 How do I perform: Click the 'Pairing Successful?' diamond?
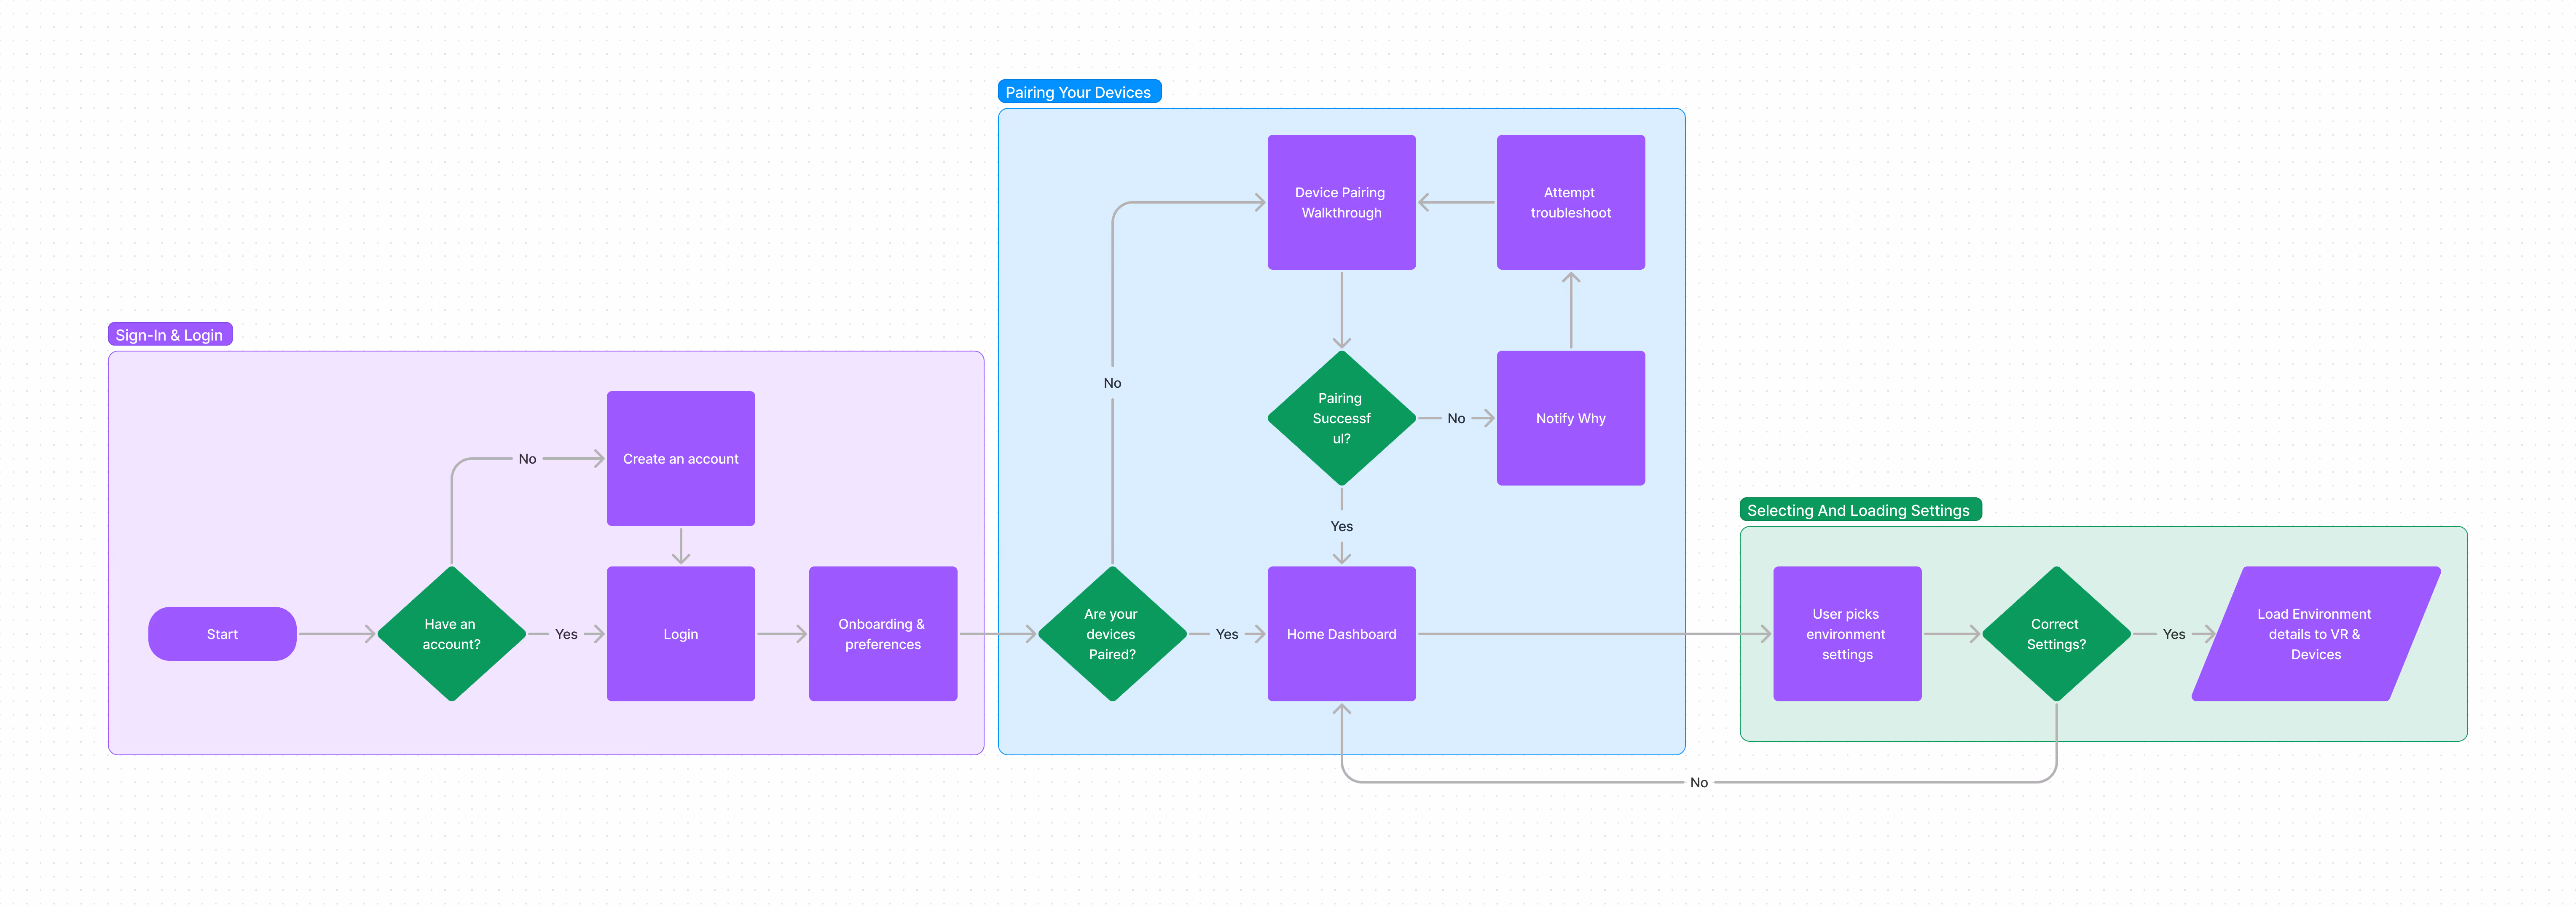tap(1341, 418)
